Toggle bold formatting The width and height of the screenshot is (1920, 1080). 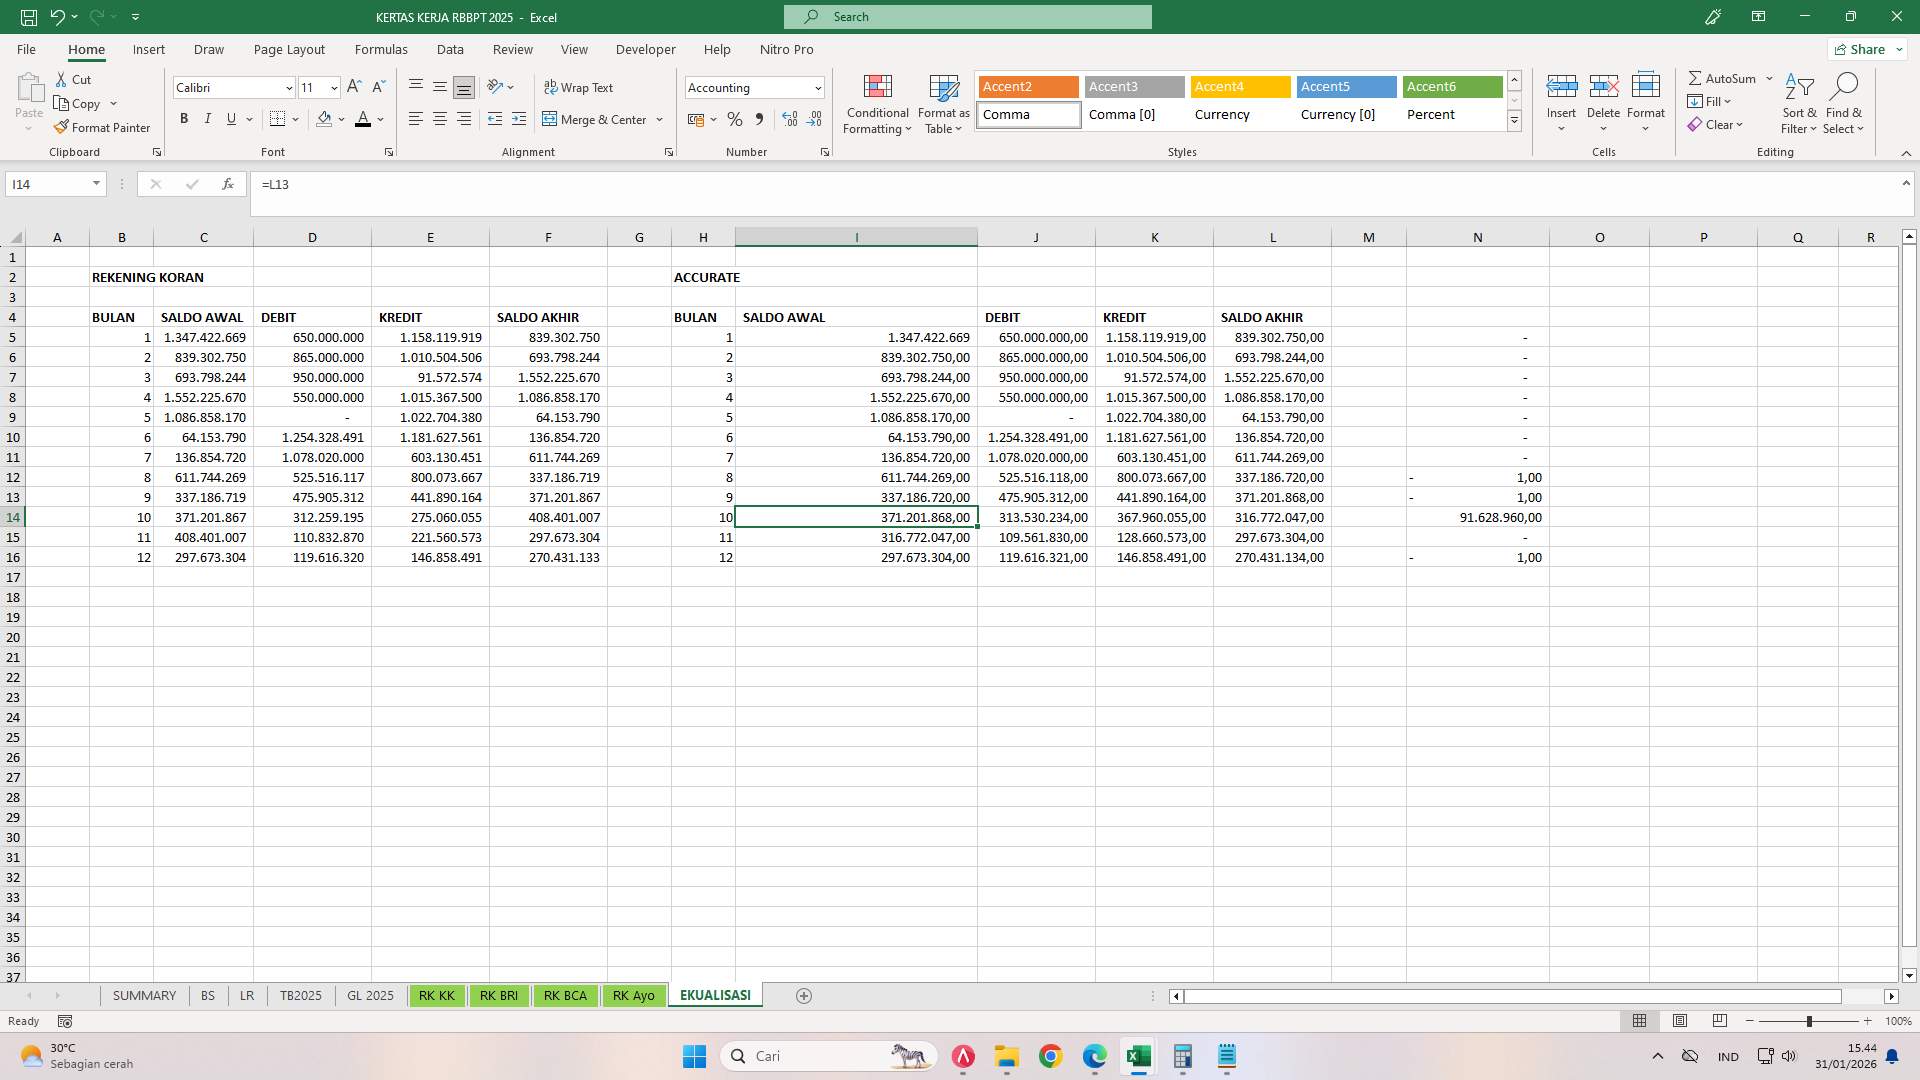184,119
